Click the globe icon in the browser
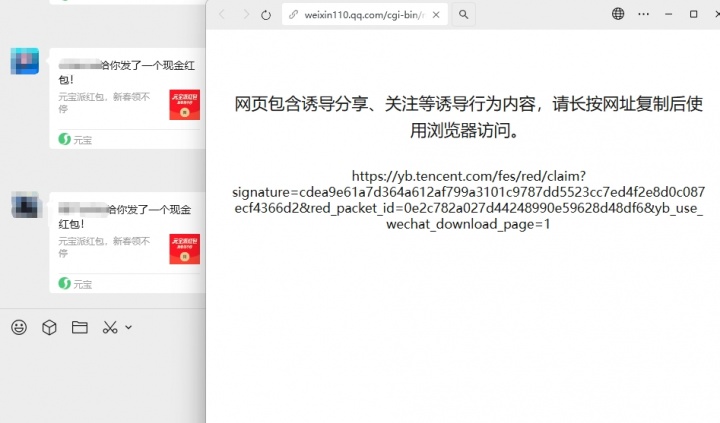 pos(618,14)
